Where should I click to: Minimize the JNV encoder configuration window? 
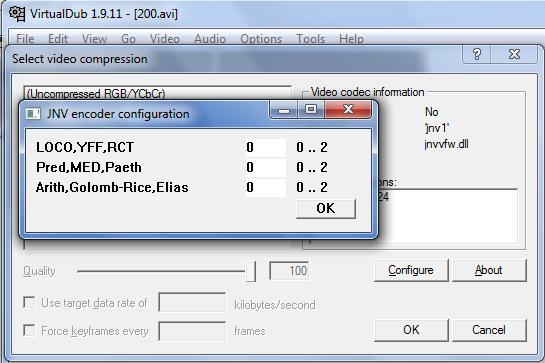pyautogui.click(x=284, y=110)
